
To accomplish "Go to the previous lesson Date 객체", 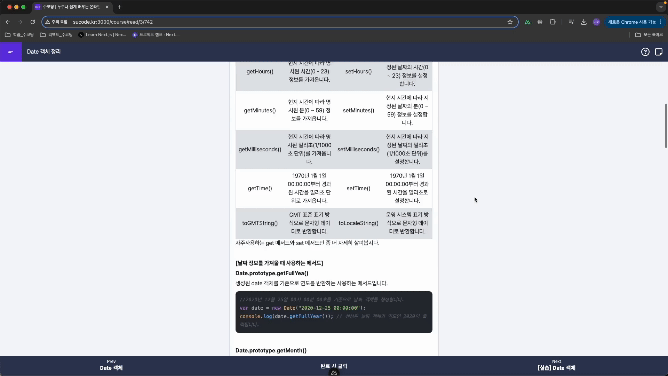I will [111, 366].
